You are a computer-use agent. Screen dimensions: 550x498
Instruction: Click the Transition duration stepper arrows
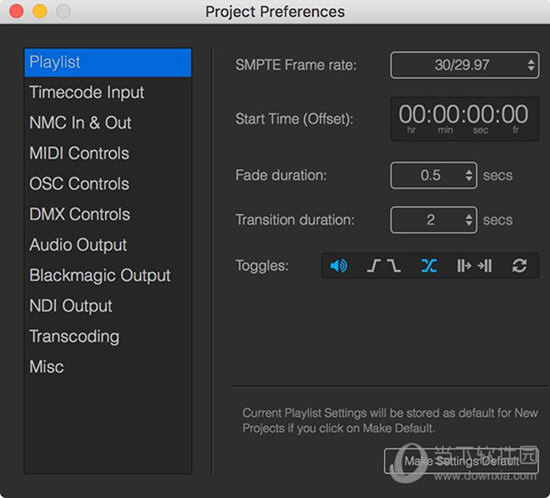click(469, 220)
